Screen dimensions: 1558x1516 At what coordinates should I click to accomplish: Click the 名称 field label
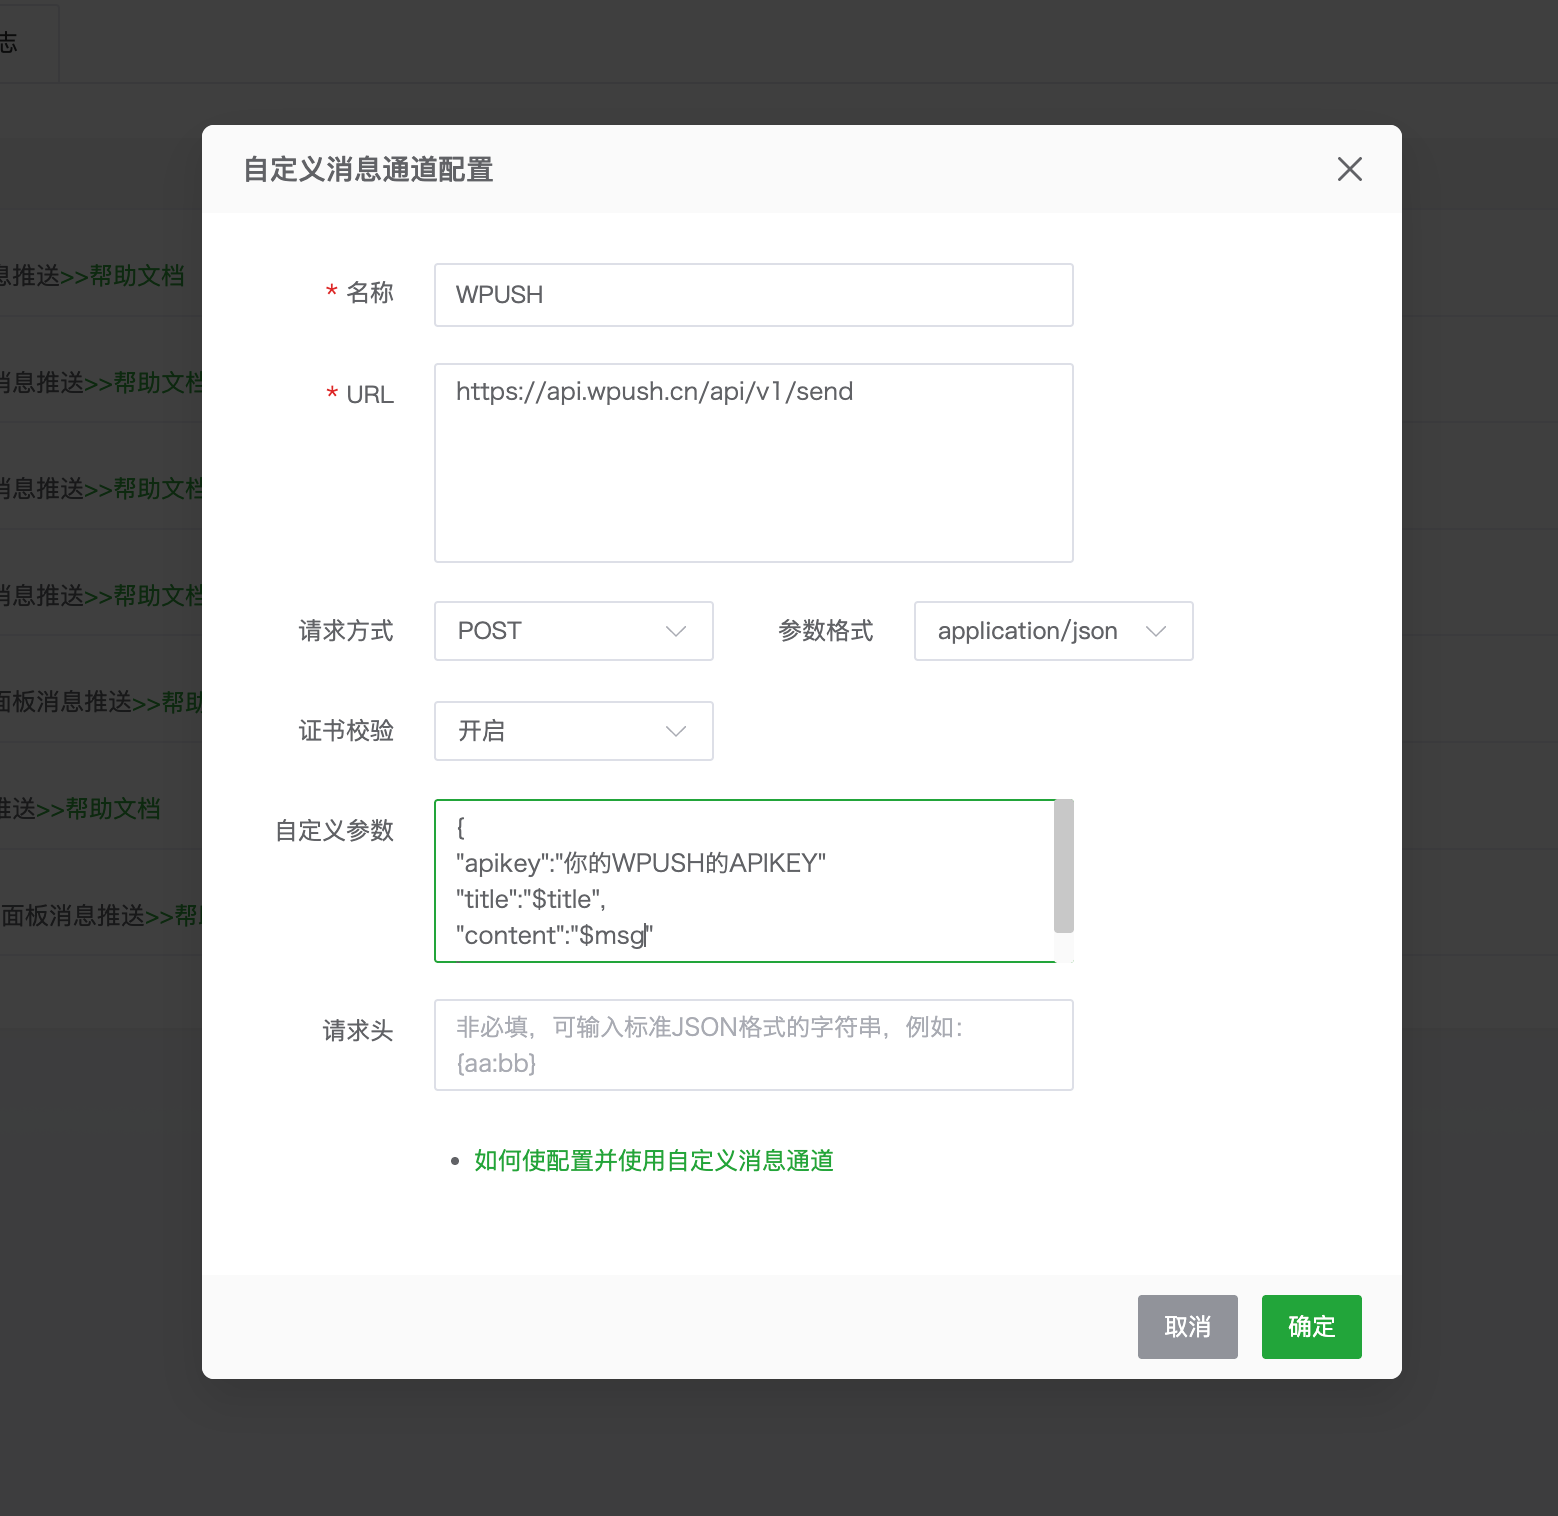tap(370, 293)
